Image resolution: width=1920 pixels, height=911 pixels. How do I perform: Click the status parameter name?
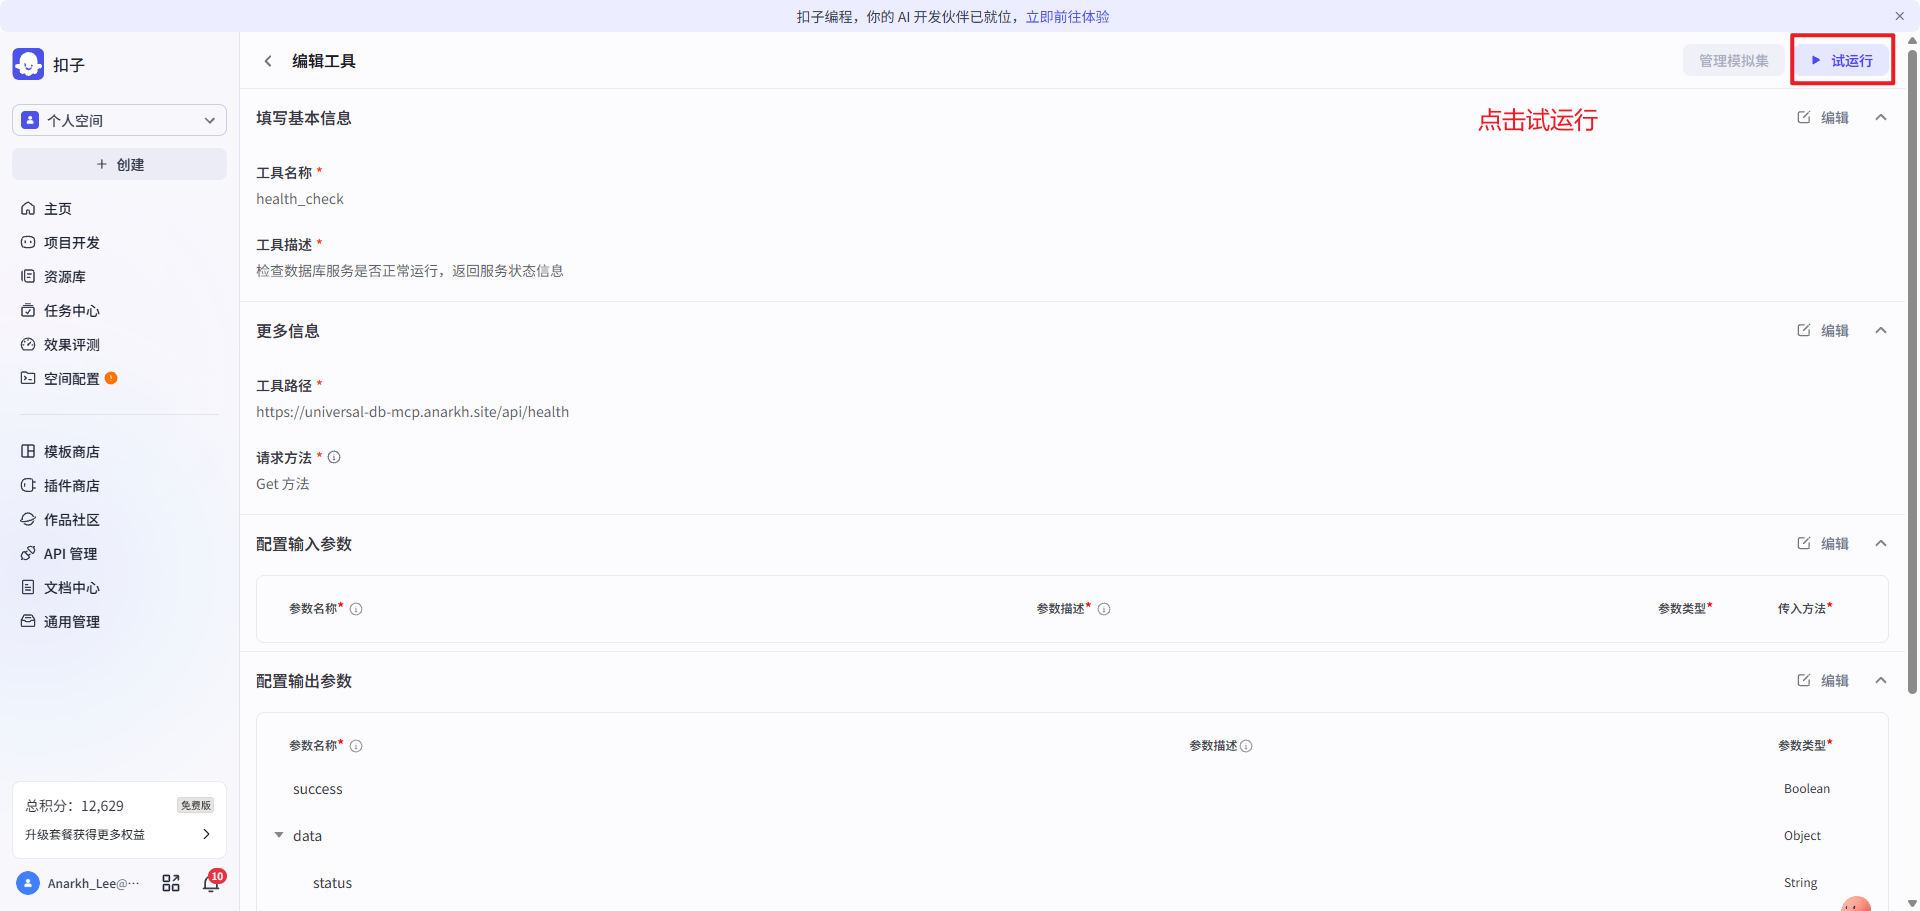tap(332, 883)
